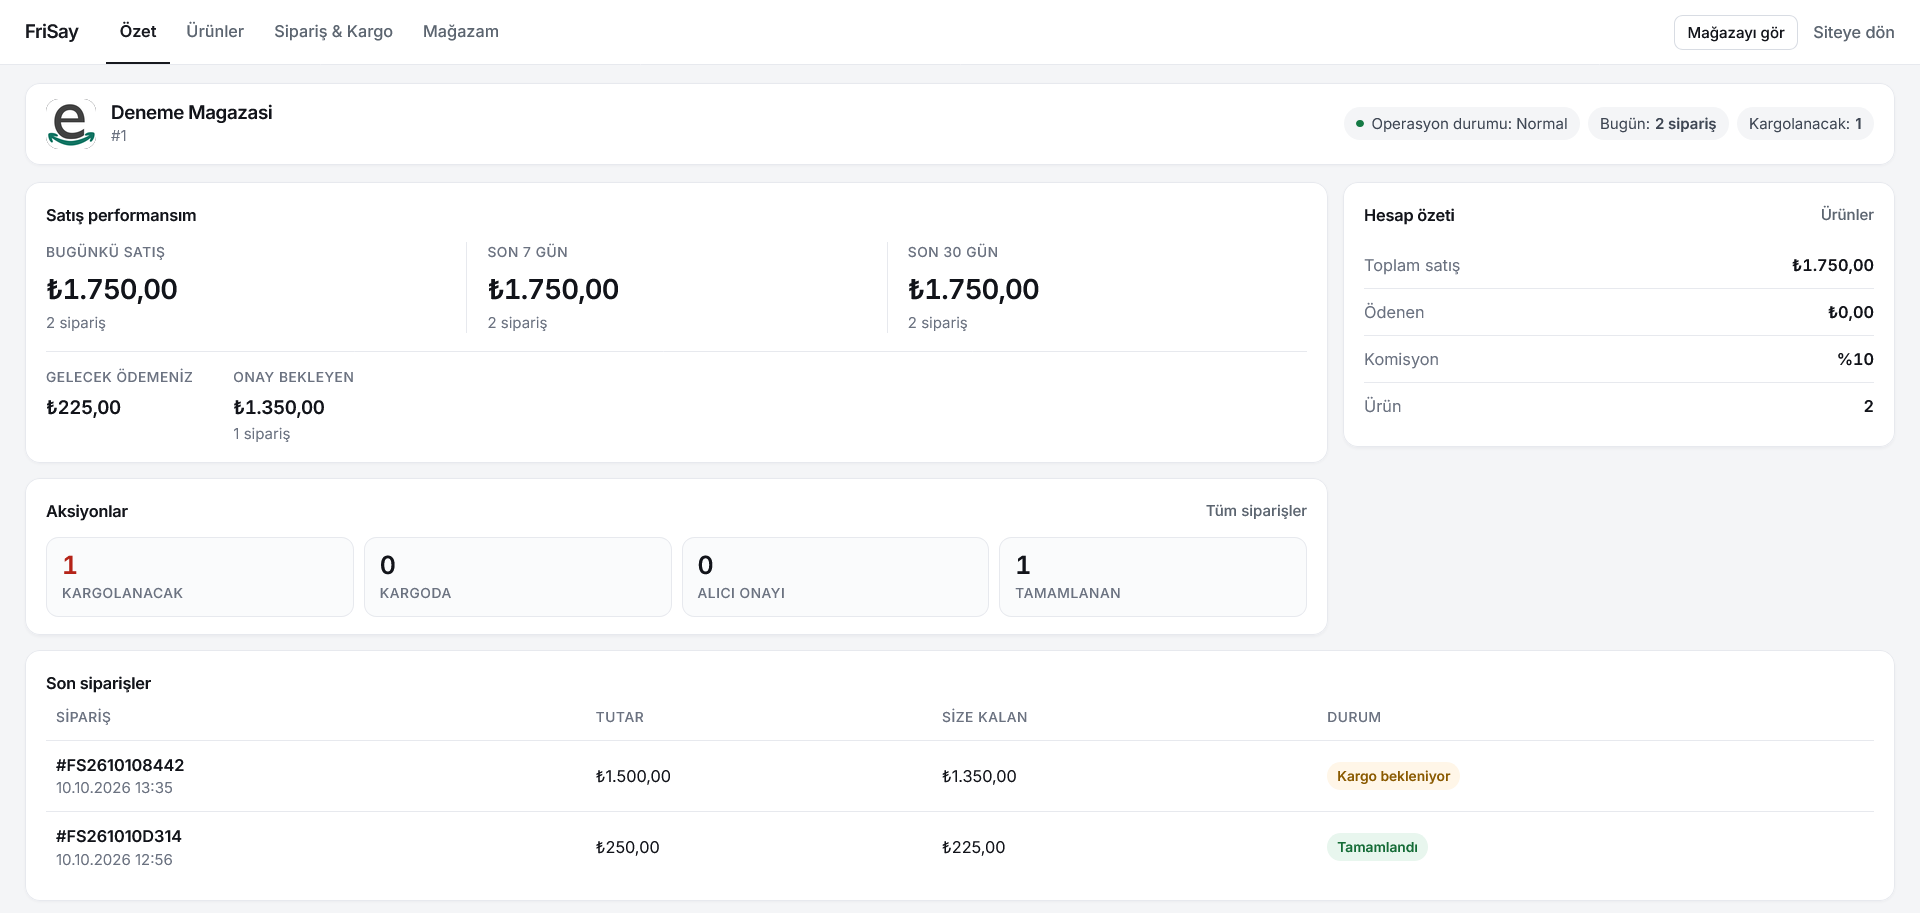Click the Son 30 Gün sales amount
The height and width of the screenshot is (913, 1920).
point(973,289)
